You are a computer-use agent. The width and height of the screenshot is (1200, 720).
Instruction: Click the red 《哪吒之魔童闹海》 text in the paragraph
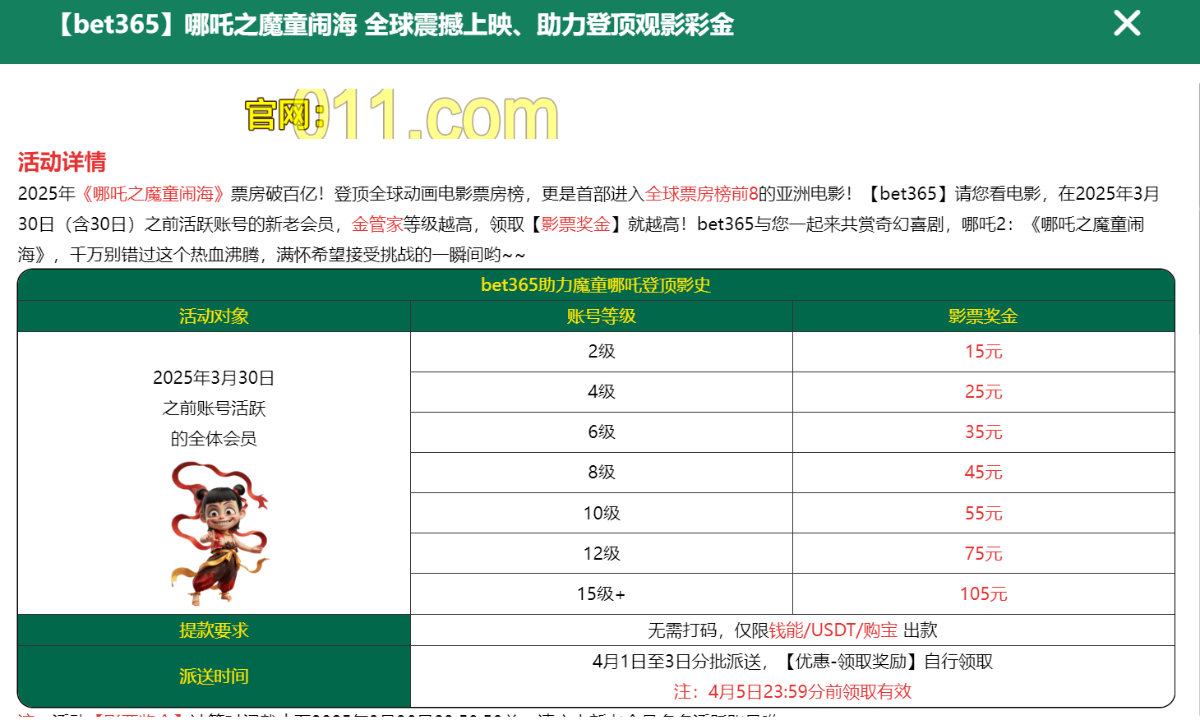coord(152,194)
